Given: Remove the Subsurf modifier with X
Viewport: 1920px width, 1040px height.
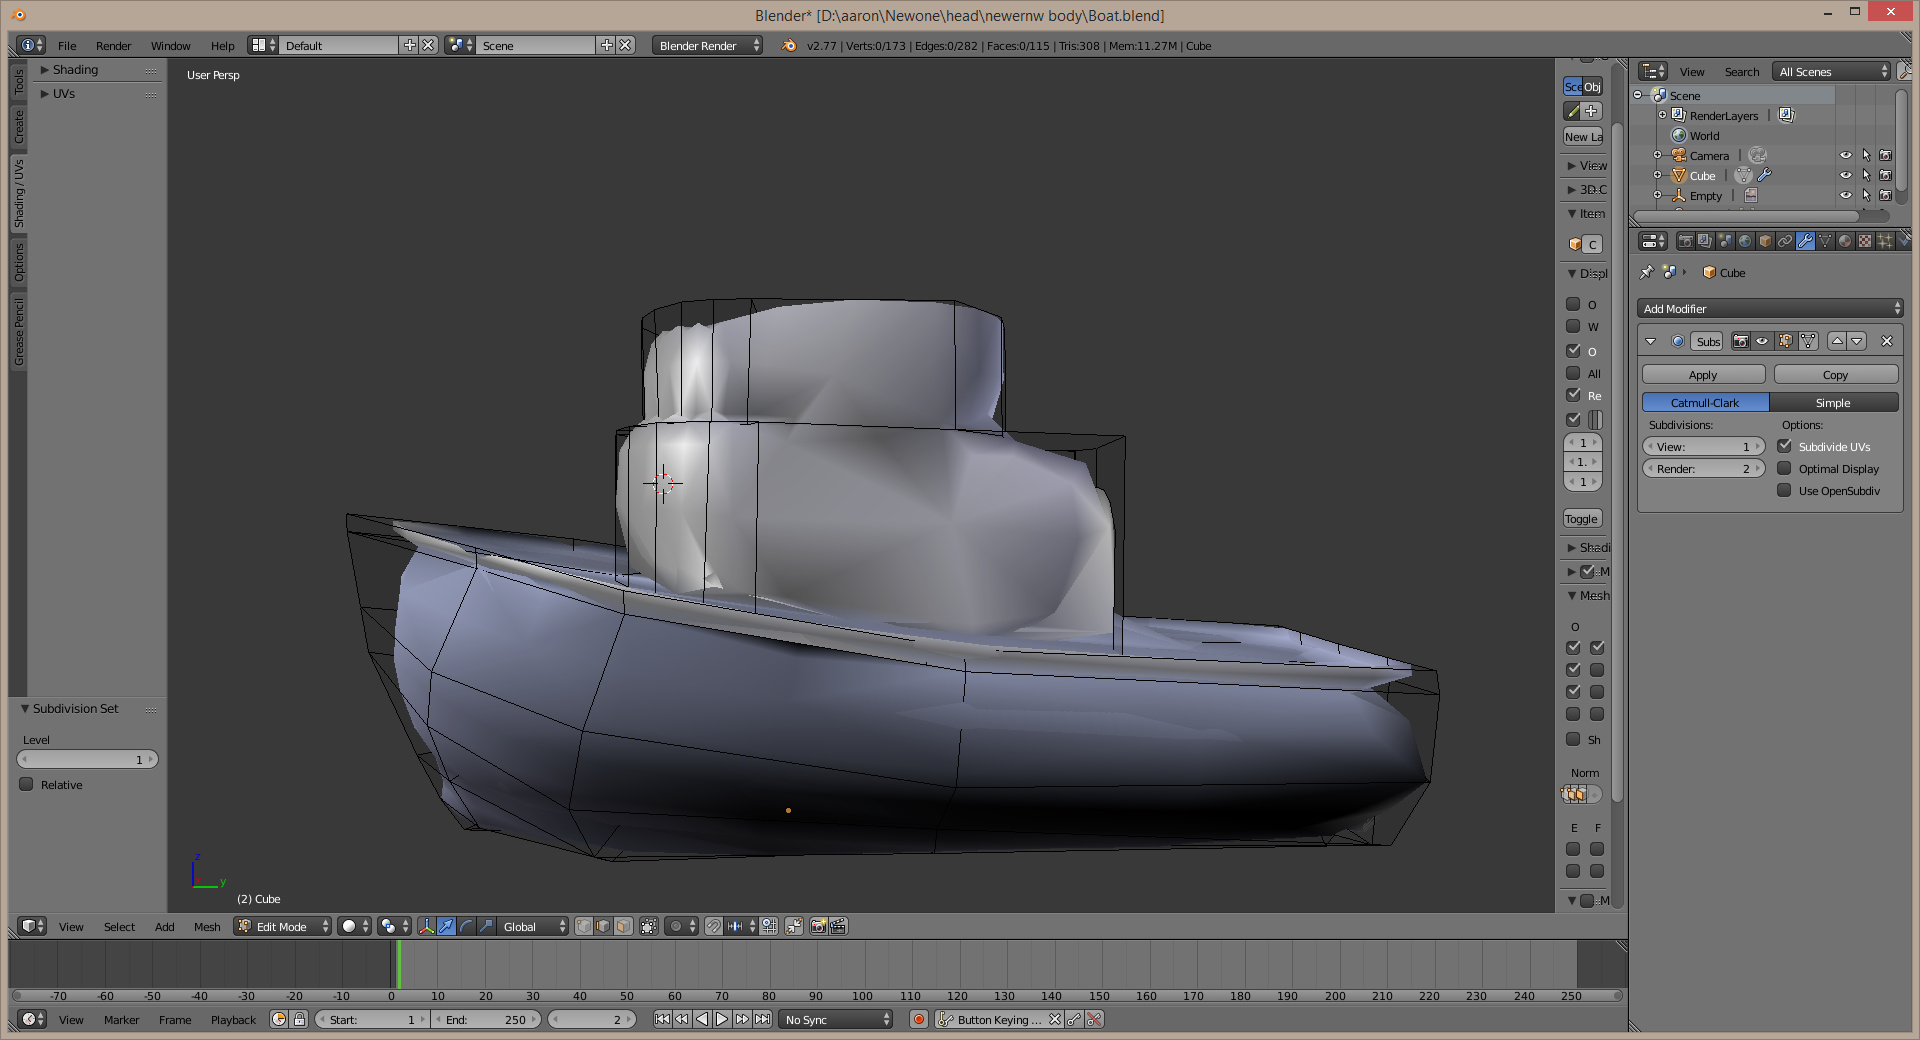Looking at the screenshot, I should tap(1887, 341).
